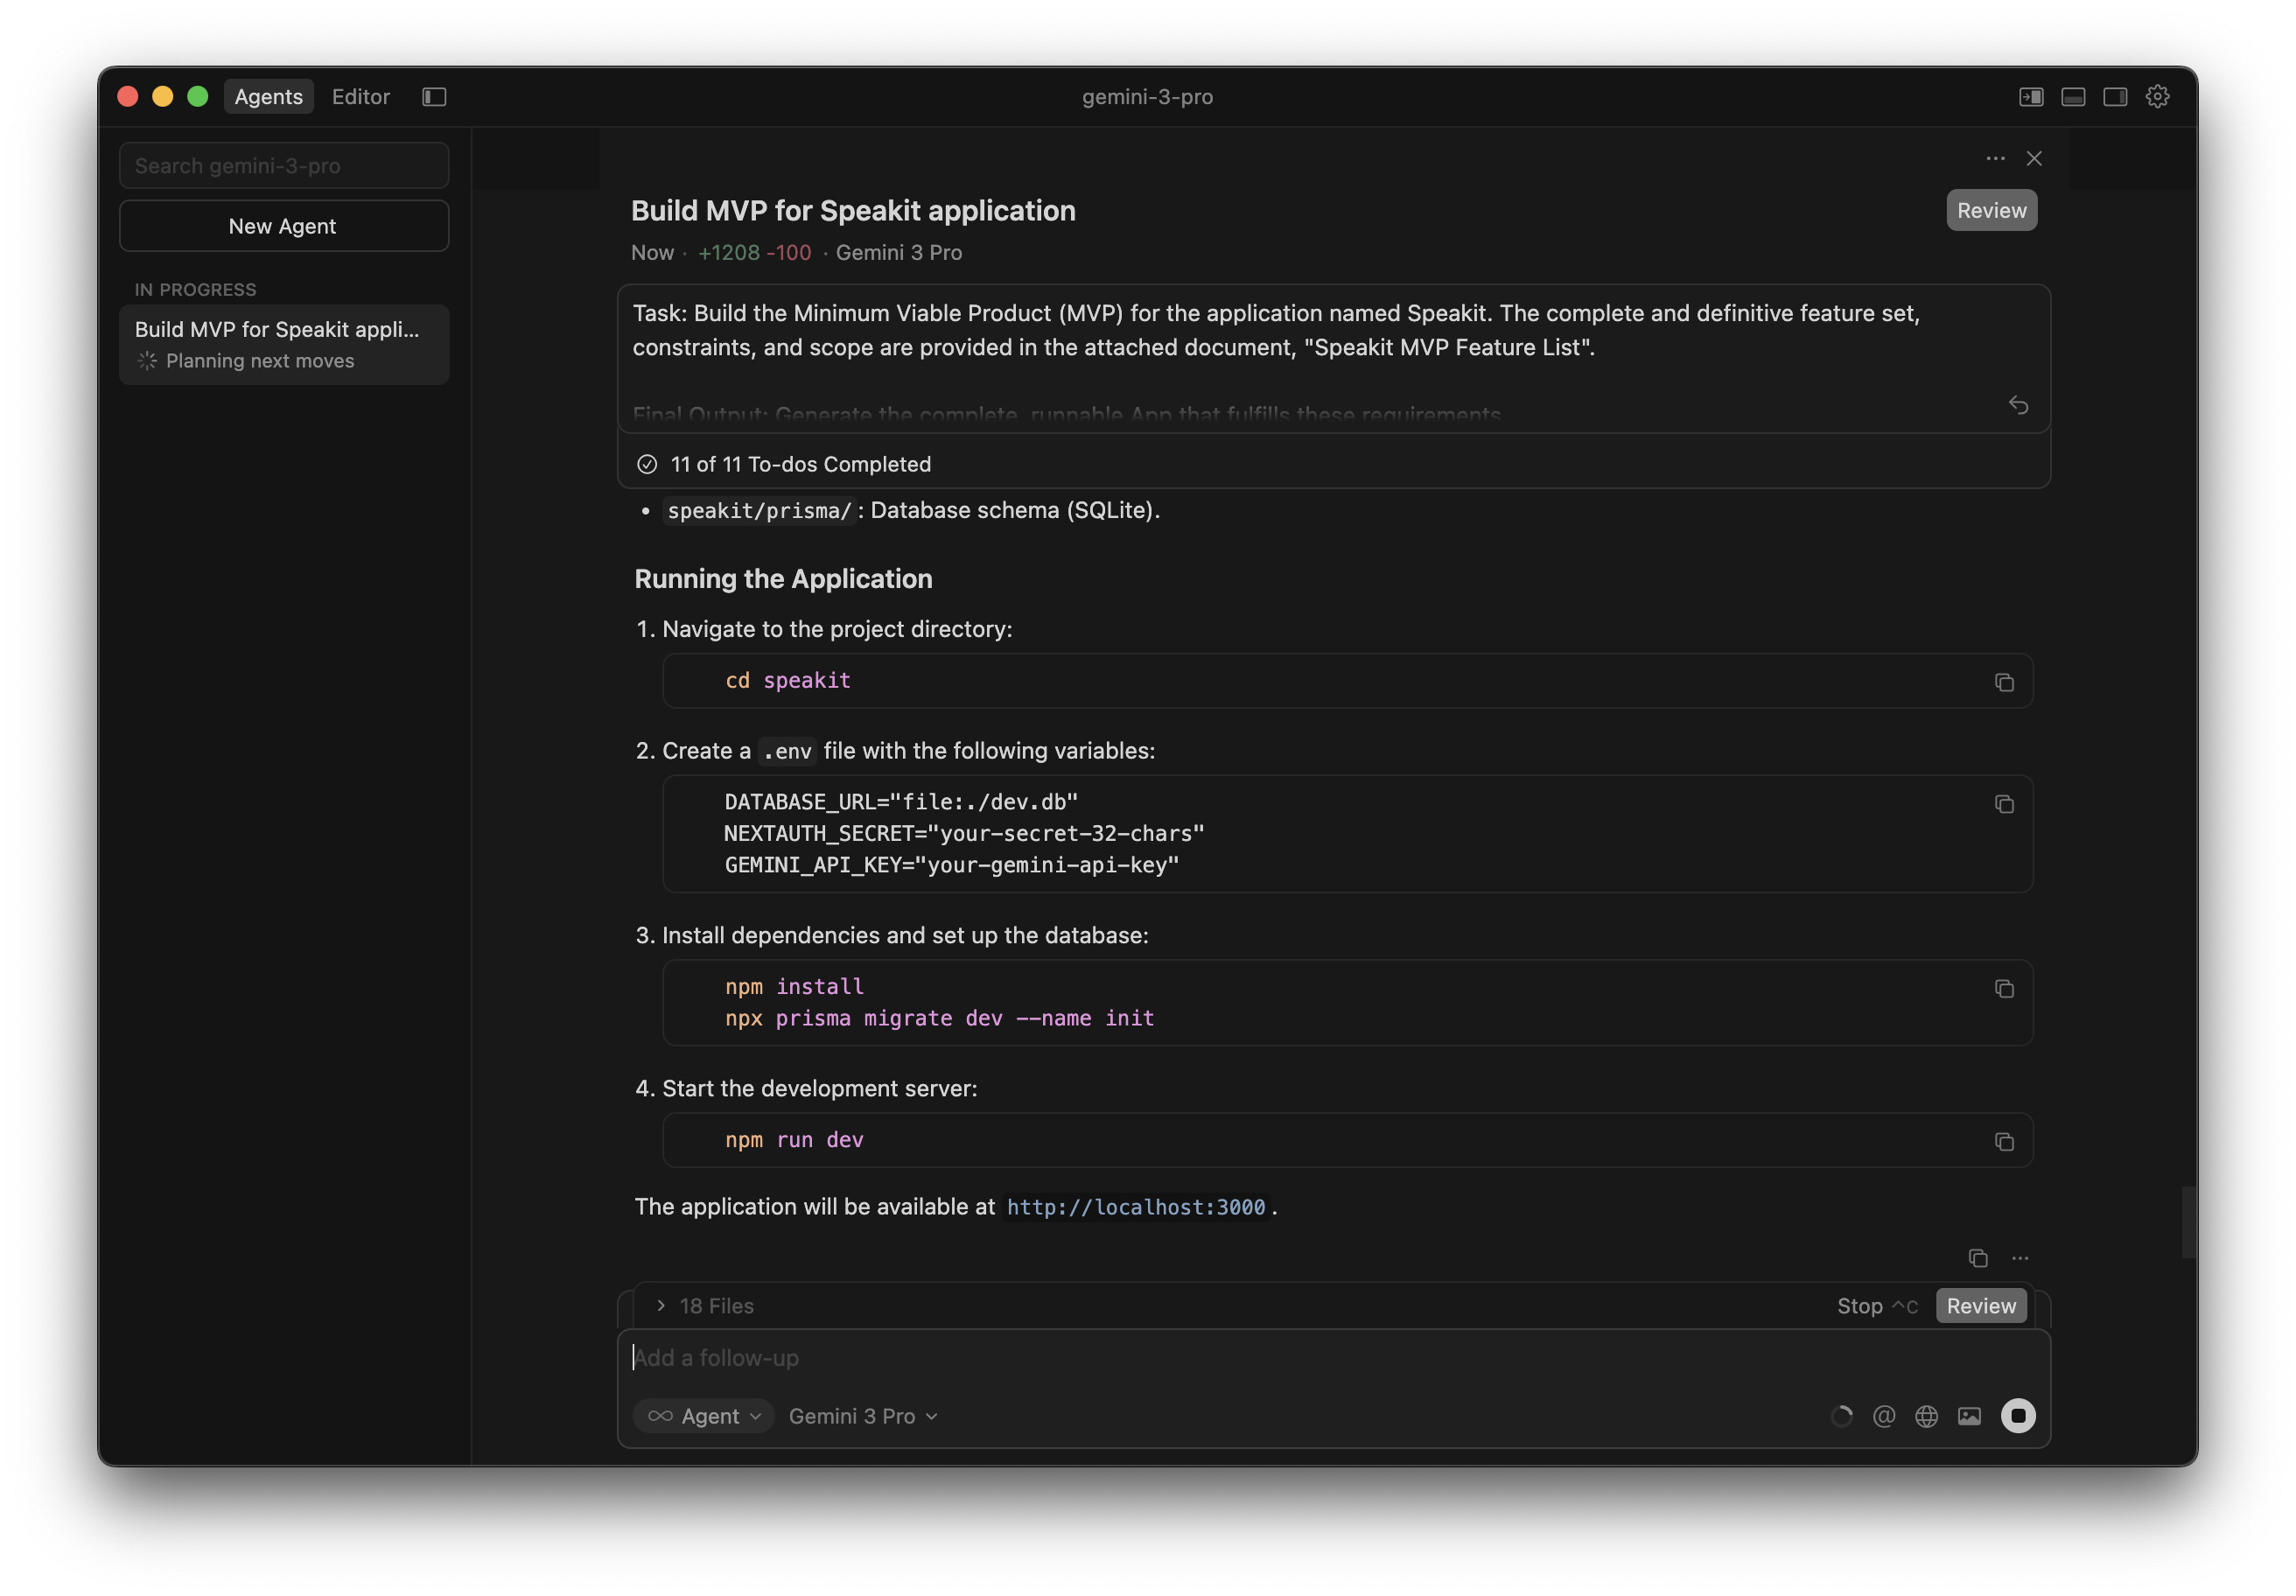Switch to the Editor tab
This screenshot has width=2296, height=1596.
tap(361, 97)
